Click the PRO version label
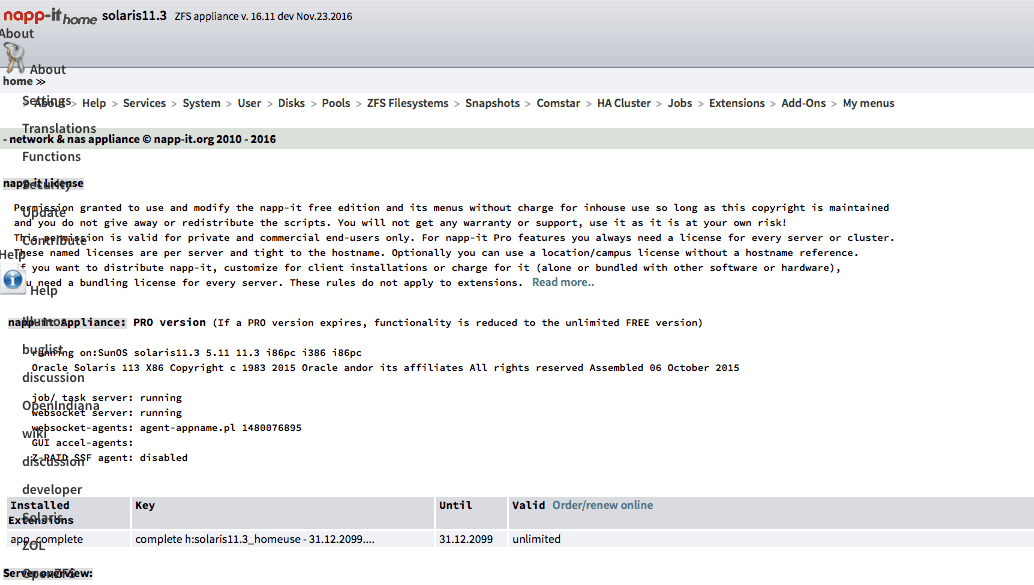 [x=169, y=323]
